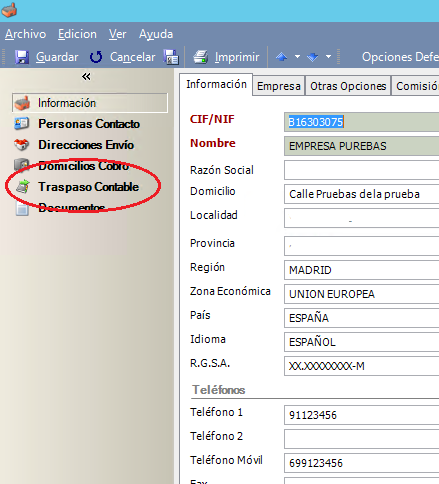Click Zona Económica field UNION EUROPEA
Viewport: 439px width, 484px height.
point(362,294)
